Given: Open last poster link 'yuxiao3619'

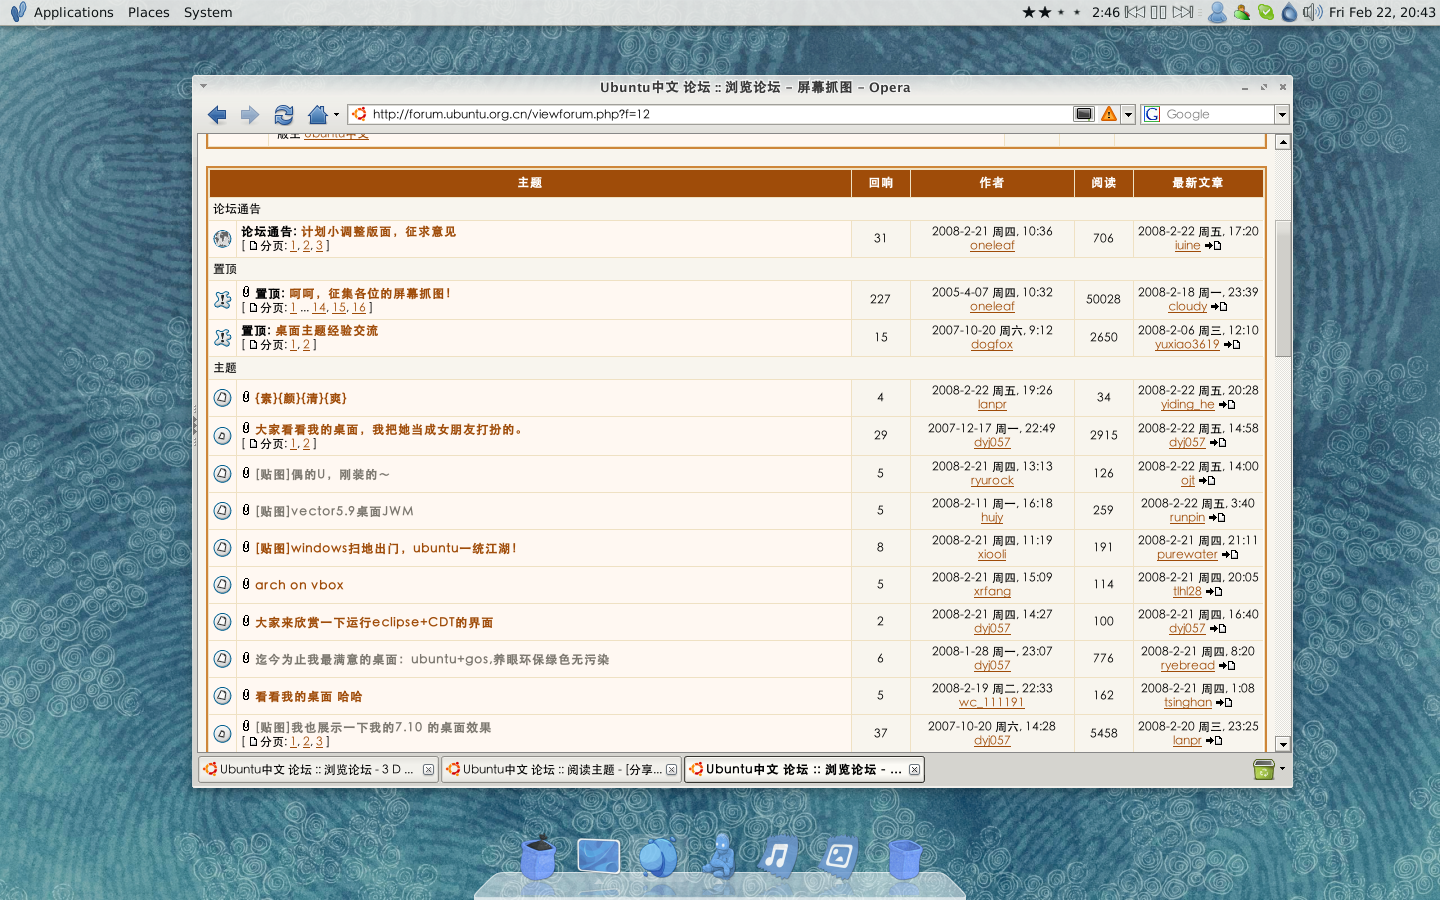Looking at the screenshot, I should pyautogui.click(x=1187, y=344).
